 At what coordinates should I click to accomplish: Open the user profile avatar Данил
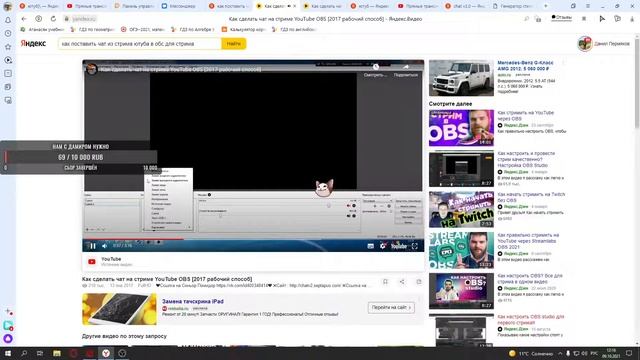[x=584, y=44]
